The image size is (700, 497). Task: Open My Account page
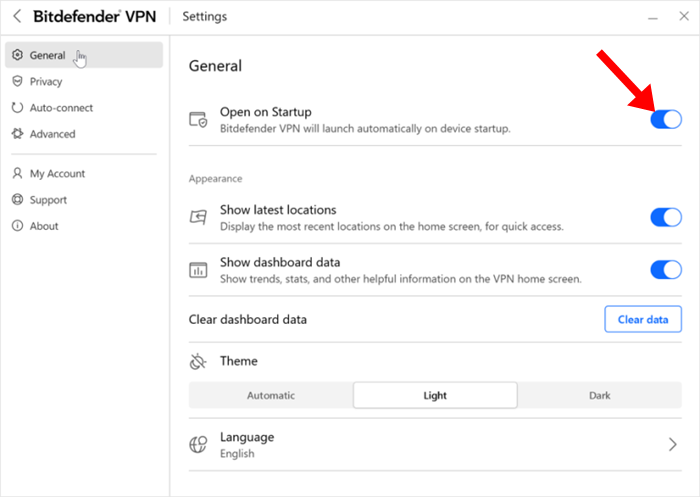tap(84, 173)
